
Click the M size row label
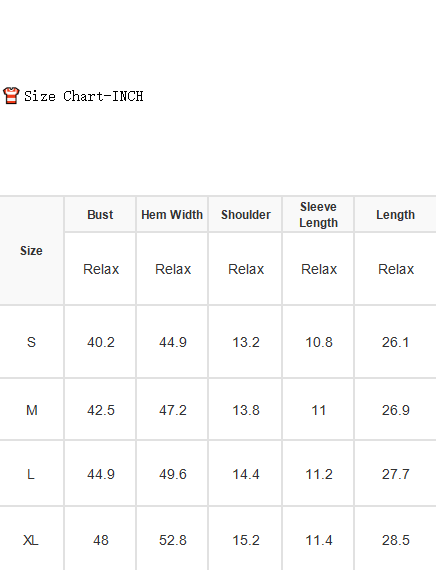[x=32, y=410]
